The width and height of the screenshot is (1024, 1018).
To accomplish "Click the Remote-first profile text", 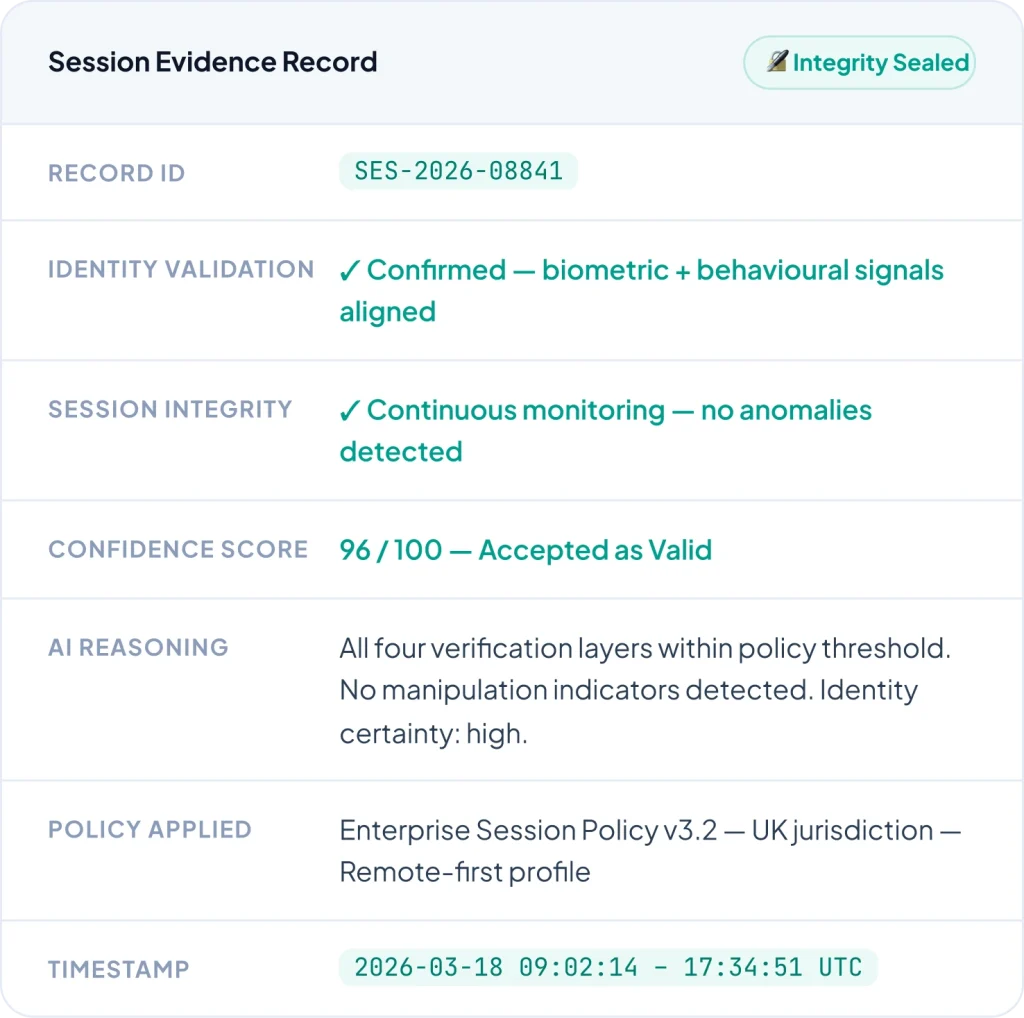I will [x=465, y=872].
